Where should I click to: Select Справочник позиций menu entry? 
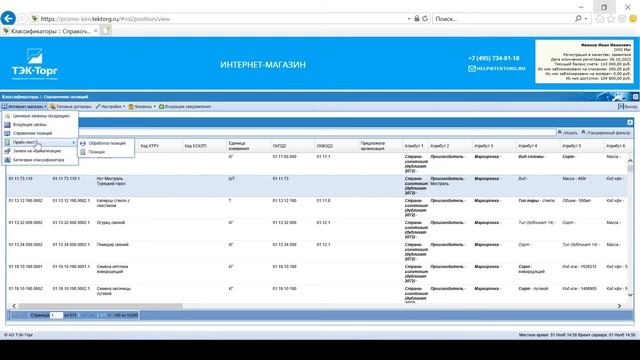click(x=40, y=133)
